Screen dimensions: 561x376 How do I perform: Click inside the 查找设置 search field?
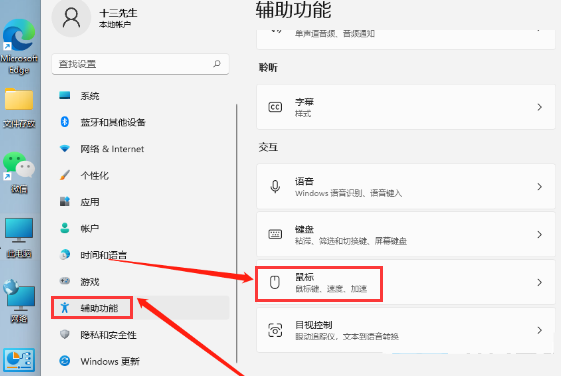pos(140,64)
